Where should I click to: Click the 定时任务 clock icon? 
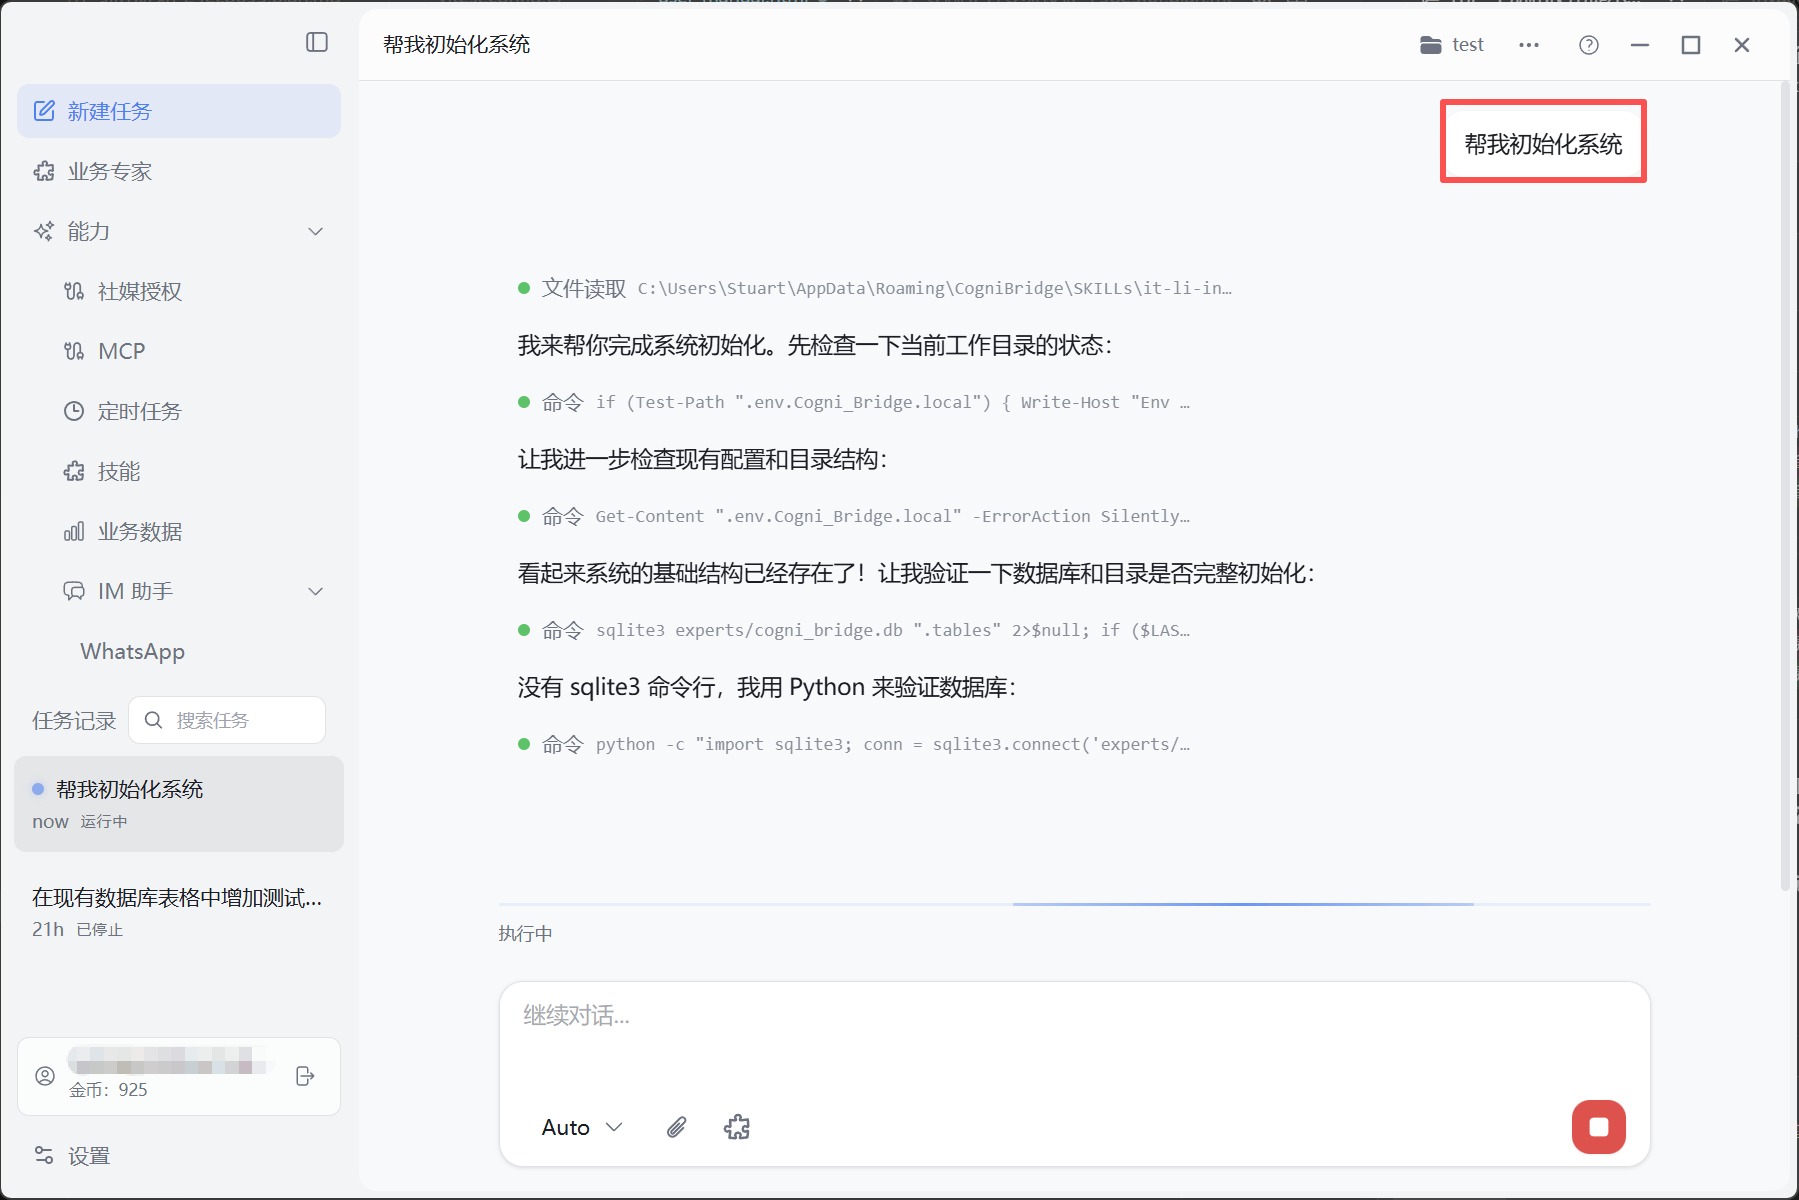(x=74, y=411)
